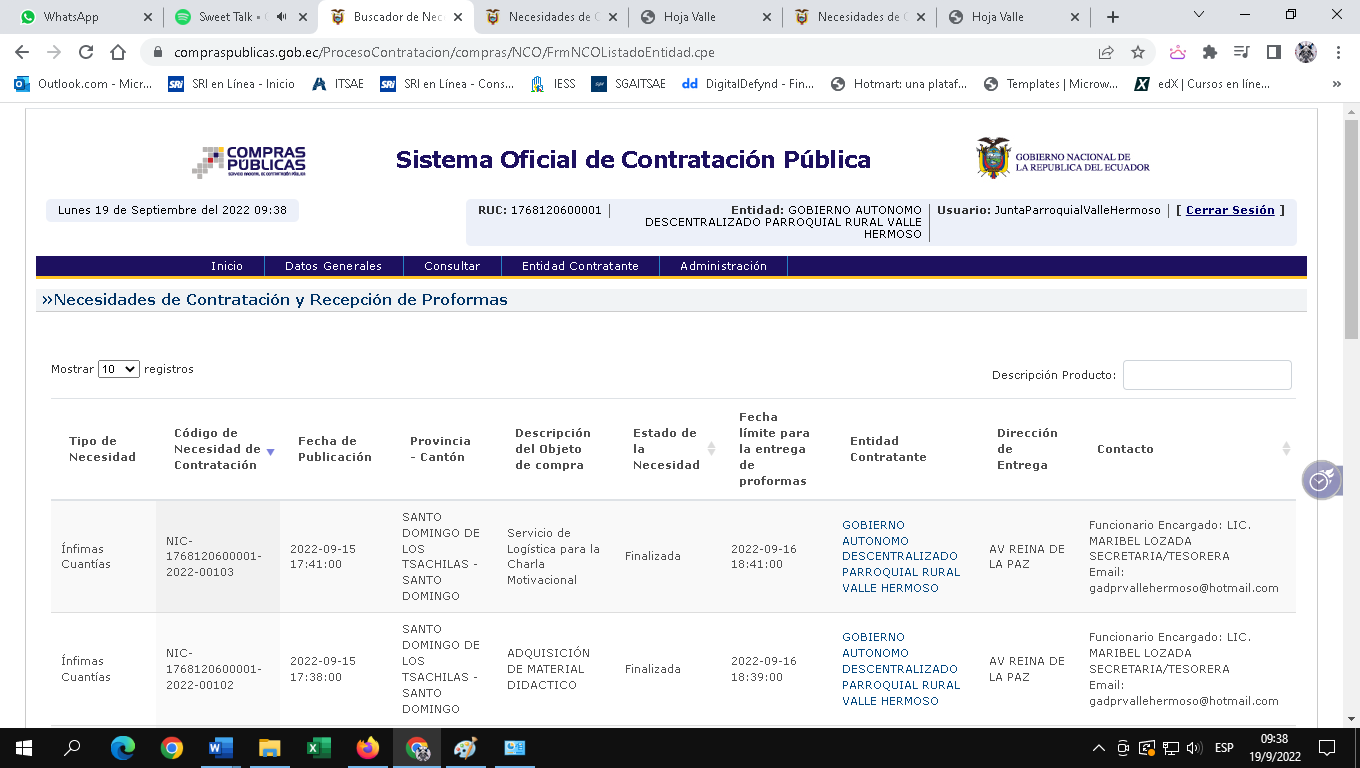Sort by Código de Necesidad de Contratación arrow
This screenshot has width=1360, height=768.
click(270, 452)
